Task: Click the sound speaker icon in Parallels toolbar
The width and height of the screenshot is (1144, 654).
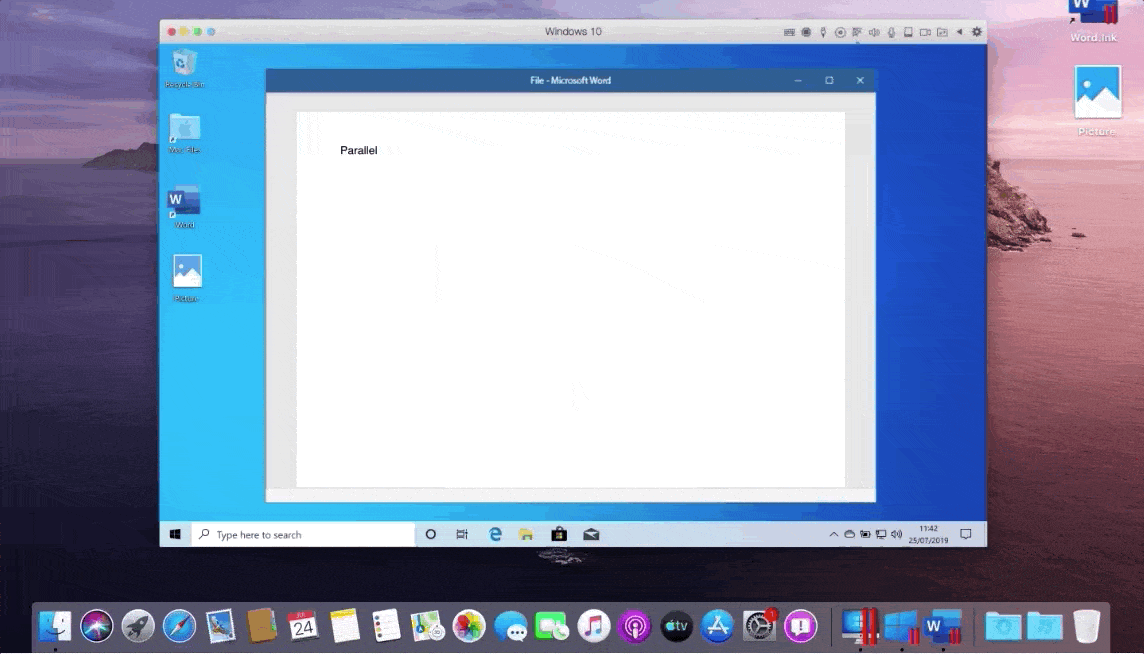Action: (x=874, y=32)
